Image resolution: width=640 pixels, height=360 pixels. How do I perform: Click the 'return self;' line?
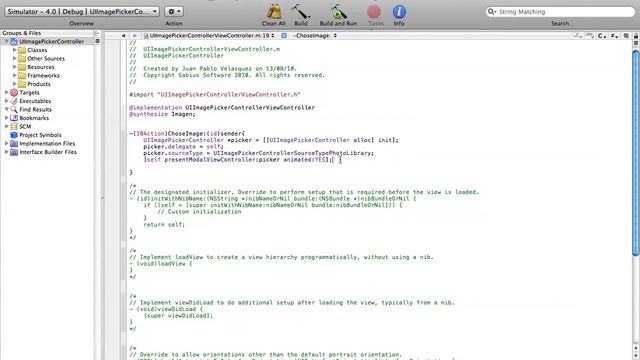point(164,224)
